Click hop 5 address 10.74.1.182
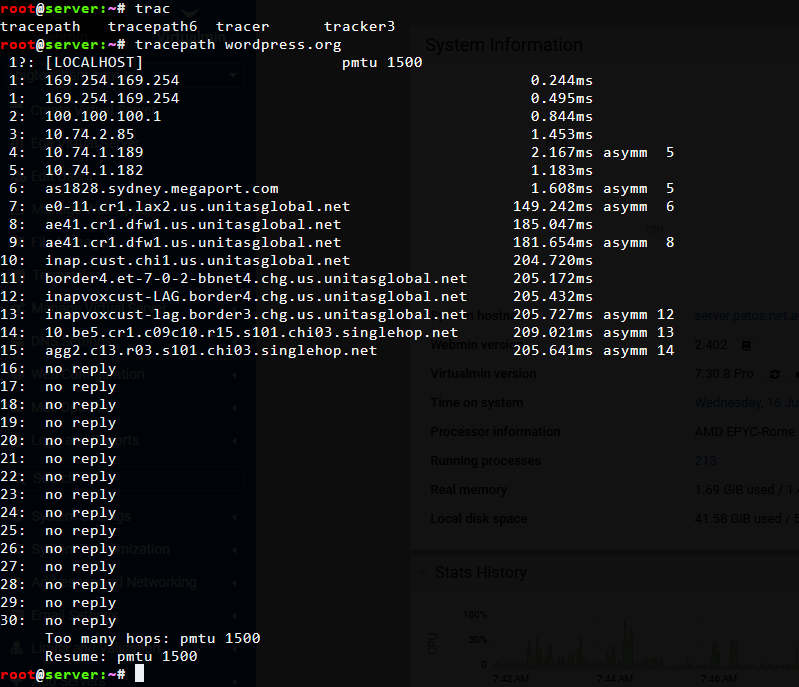The image size is (799, 687). click(x=94, y=170)
